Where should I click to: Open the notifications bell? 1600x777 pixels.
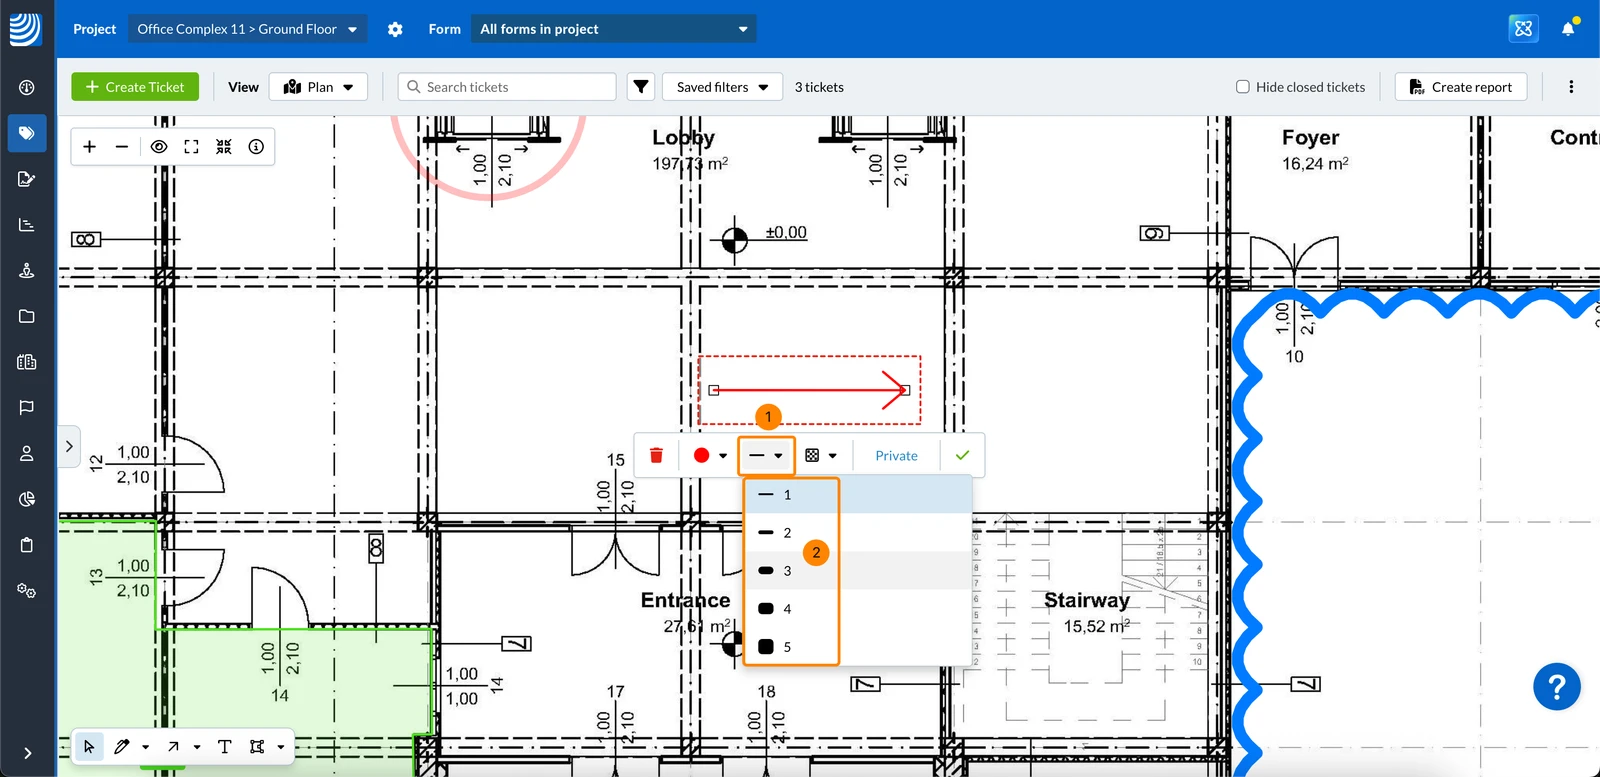(1568, 28)
